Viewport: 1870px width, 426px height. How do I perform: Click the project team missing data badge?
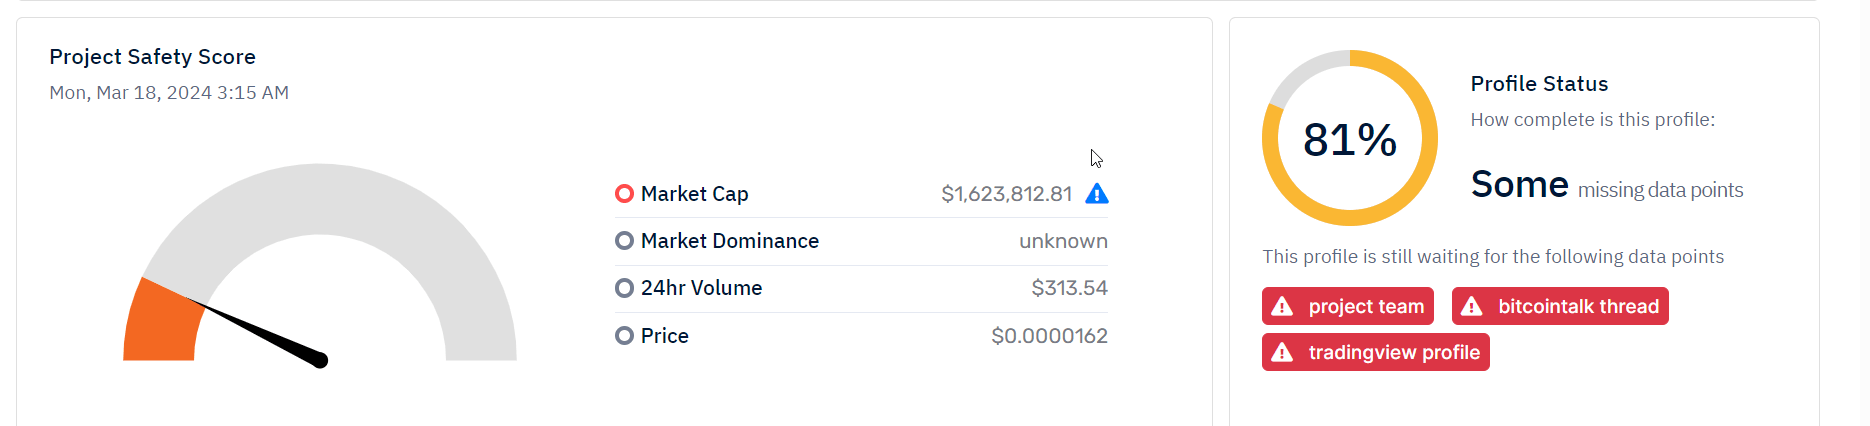tap(1348, 306)
